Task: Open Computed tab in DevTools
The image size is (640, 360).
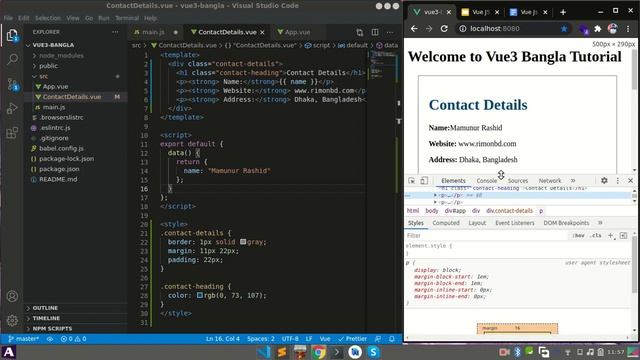Action: click(446, 223)
